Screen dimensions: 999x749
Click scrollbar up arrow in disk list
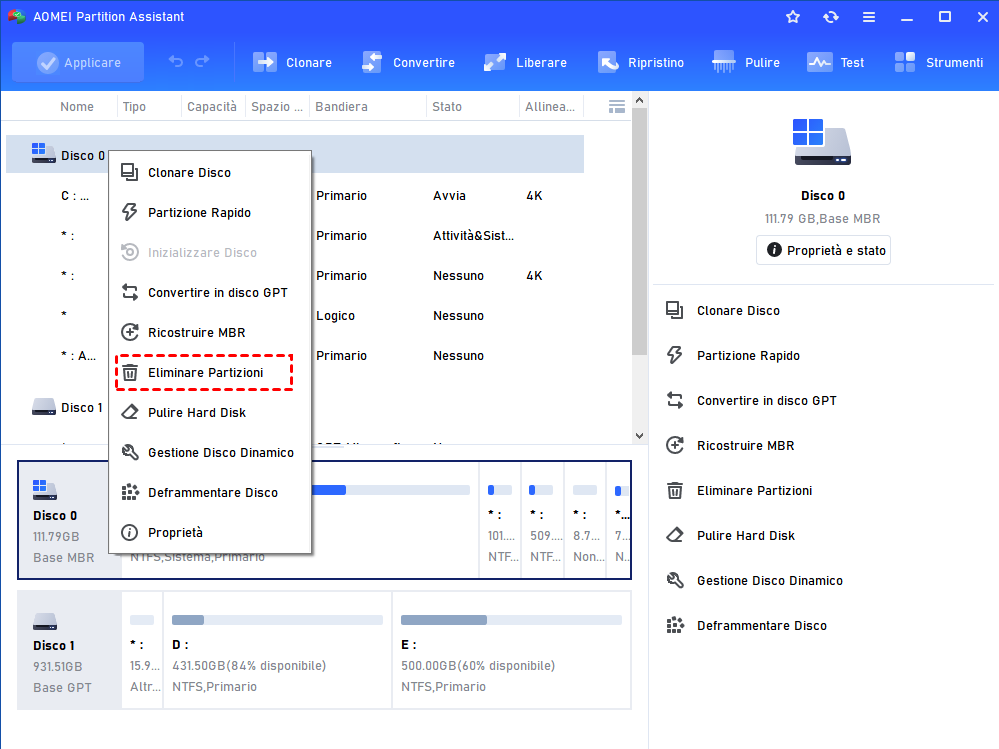(639, 101)
